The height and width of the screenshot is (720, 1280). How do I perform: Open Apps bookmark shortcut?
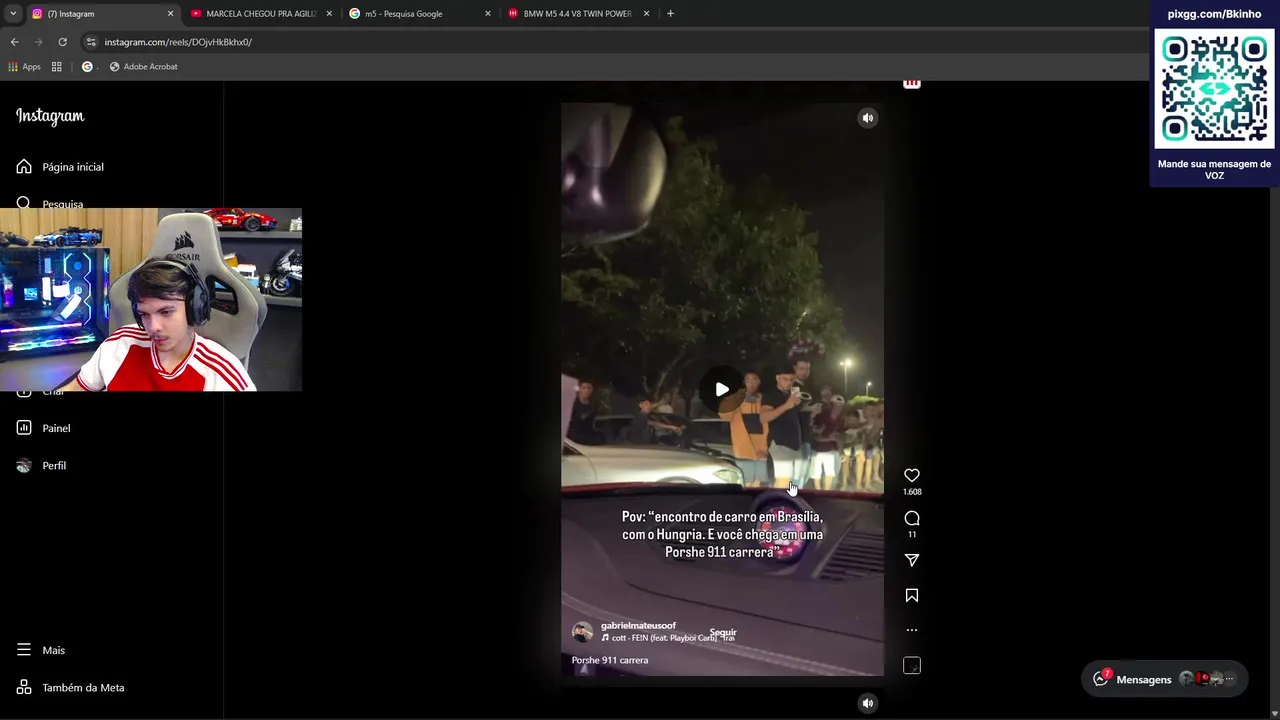(x=25, y=67)
